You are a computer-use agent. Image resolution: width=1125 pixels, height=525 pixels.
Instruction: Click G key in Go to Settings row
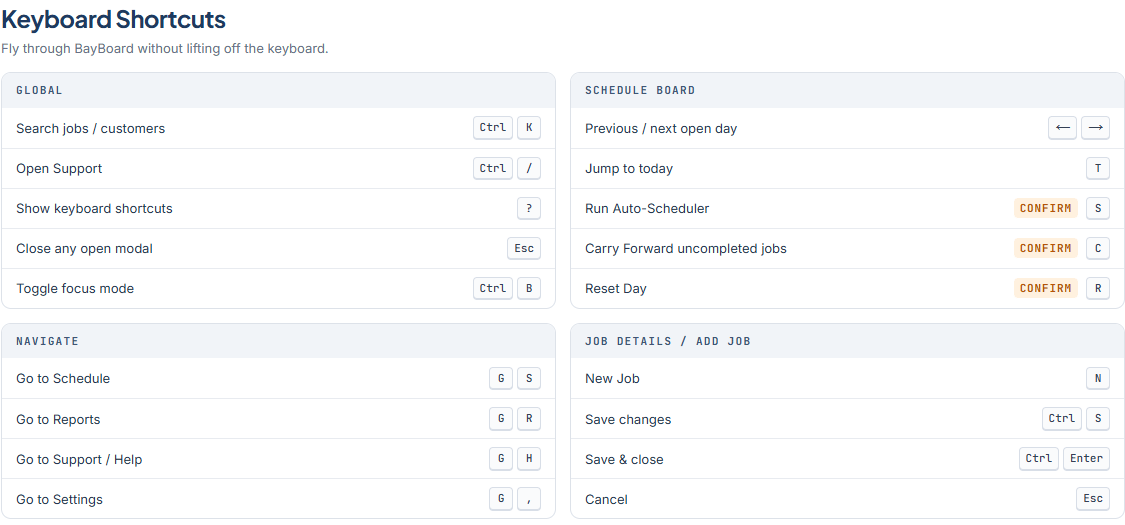(501, 499)
